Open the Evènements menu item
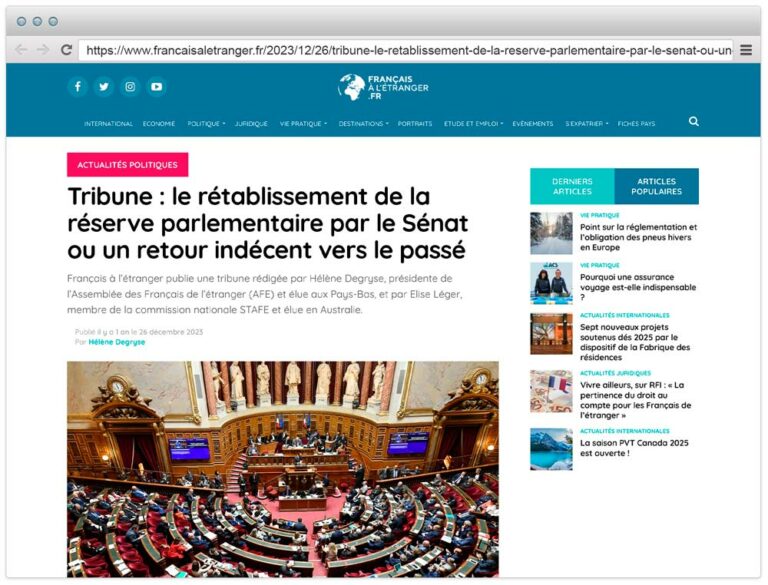 [x=533, y=123]
